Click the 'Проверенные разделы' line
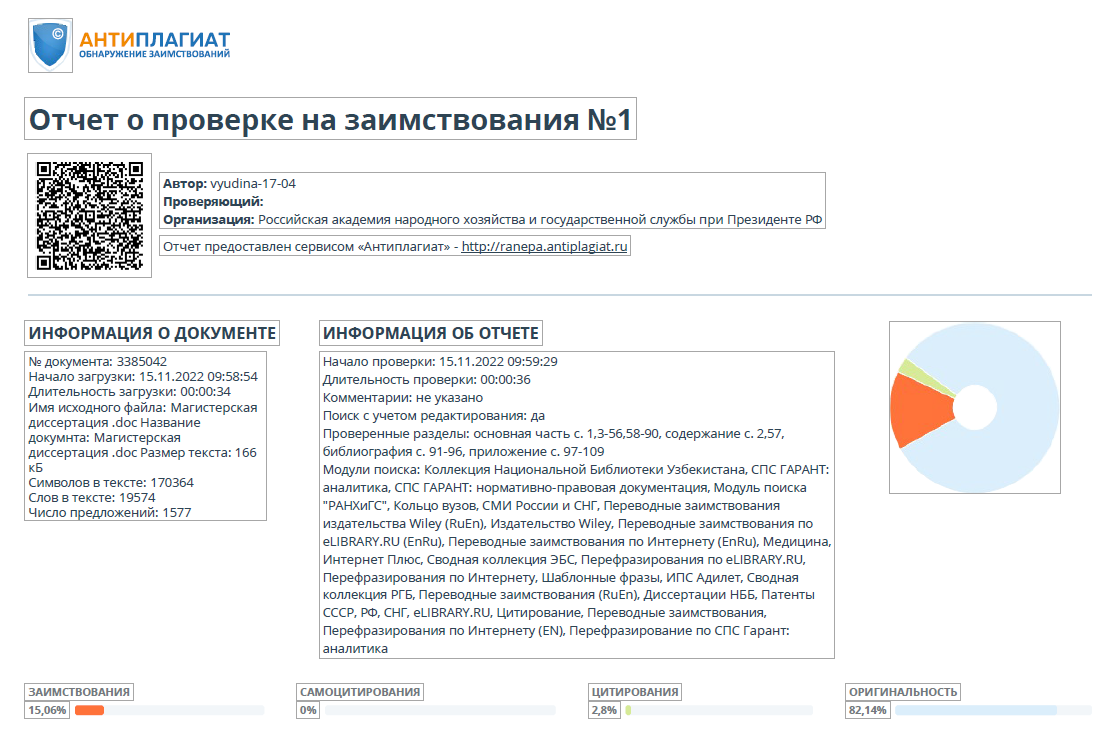 pos(553,442)
